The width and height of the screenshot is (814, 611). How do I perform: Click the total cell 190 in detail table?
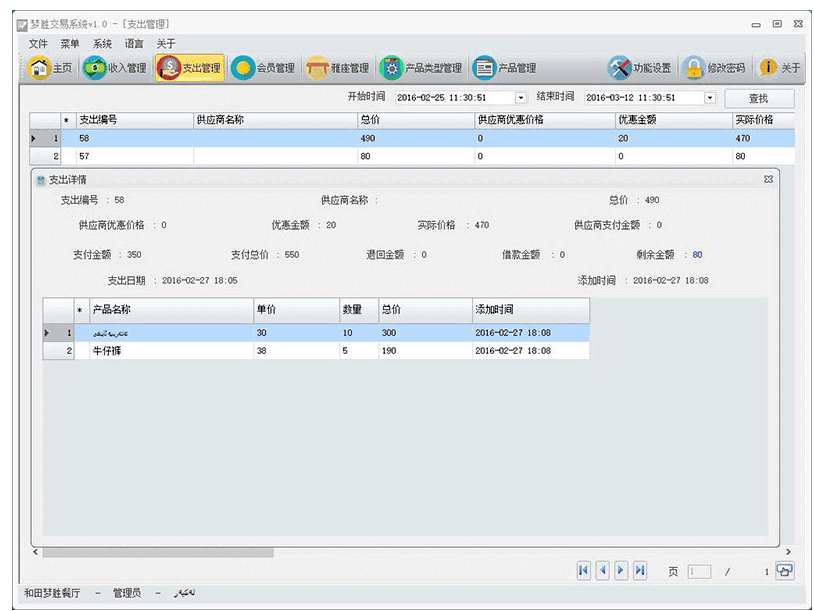[426, 351]
